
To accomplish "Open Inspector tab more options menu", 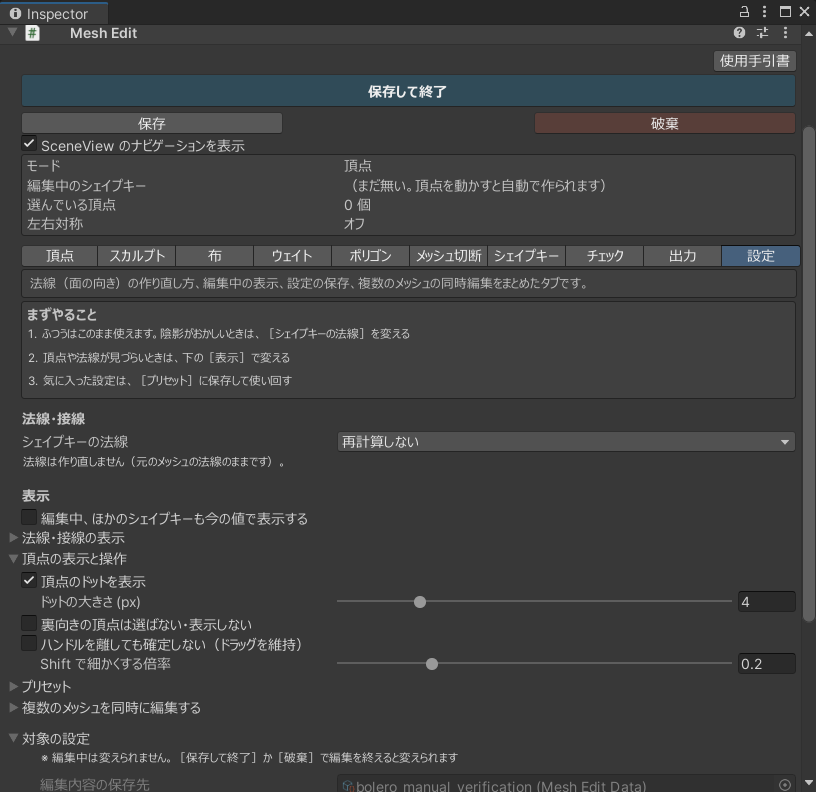I will [764, 11].
